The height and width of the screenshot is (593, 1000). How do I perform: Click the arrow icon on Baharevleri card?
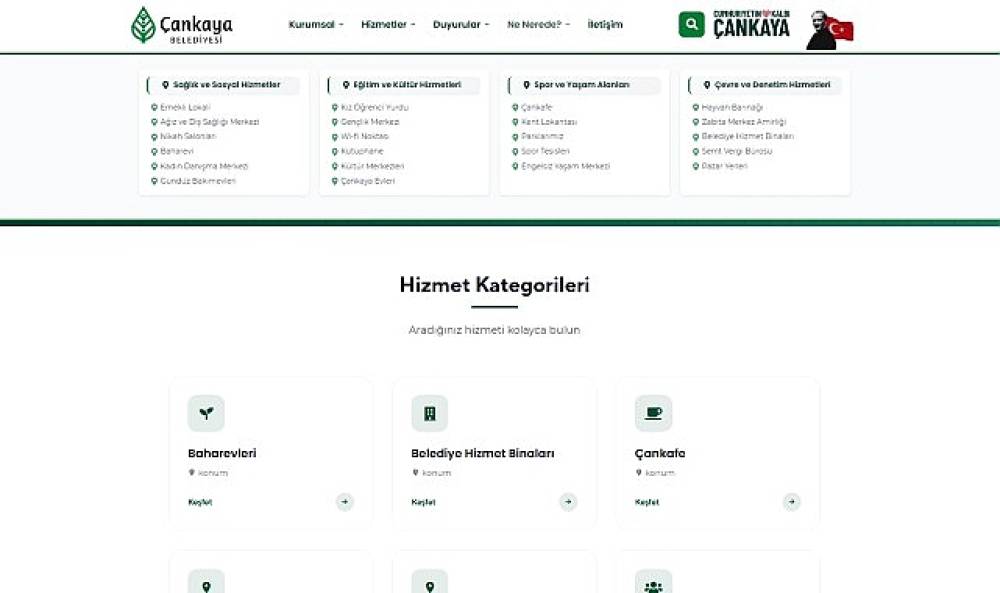(x=345, y=502)
